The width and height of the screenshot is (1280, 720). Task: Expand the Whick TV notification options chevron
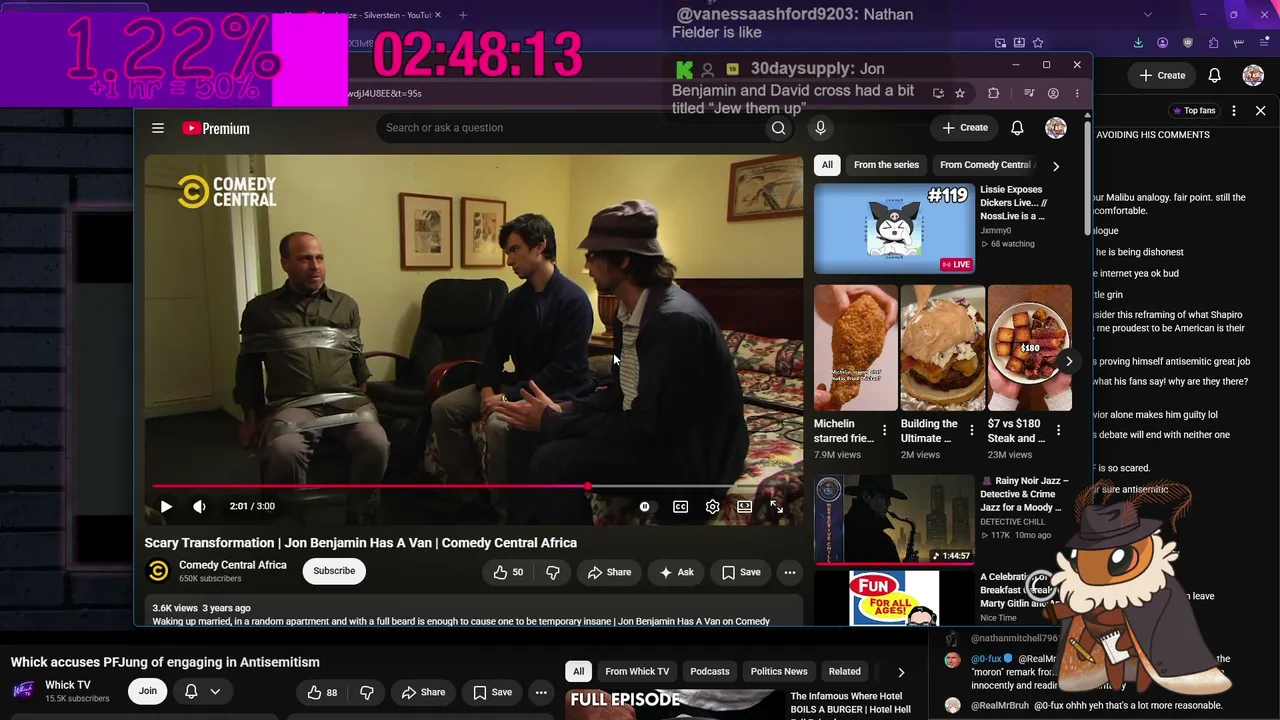pyautogui.click(x=215, y=691)
